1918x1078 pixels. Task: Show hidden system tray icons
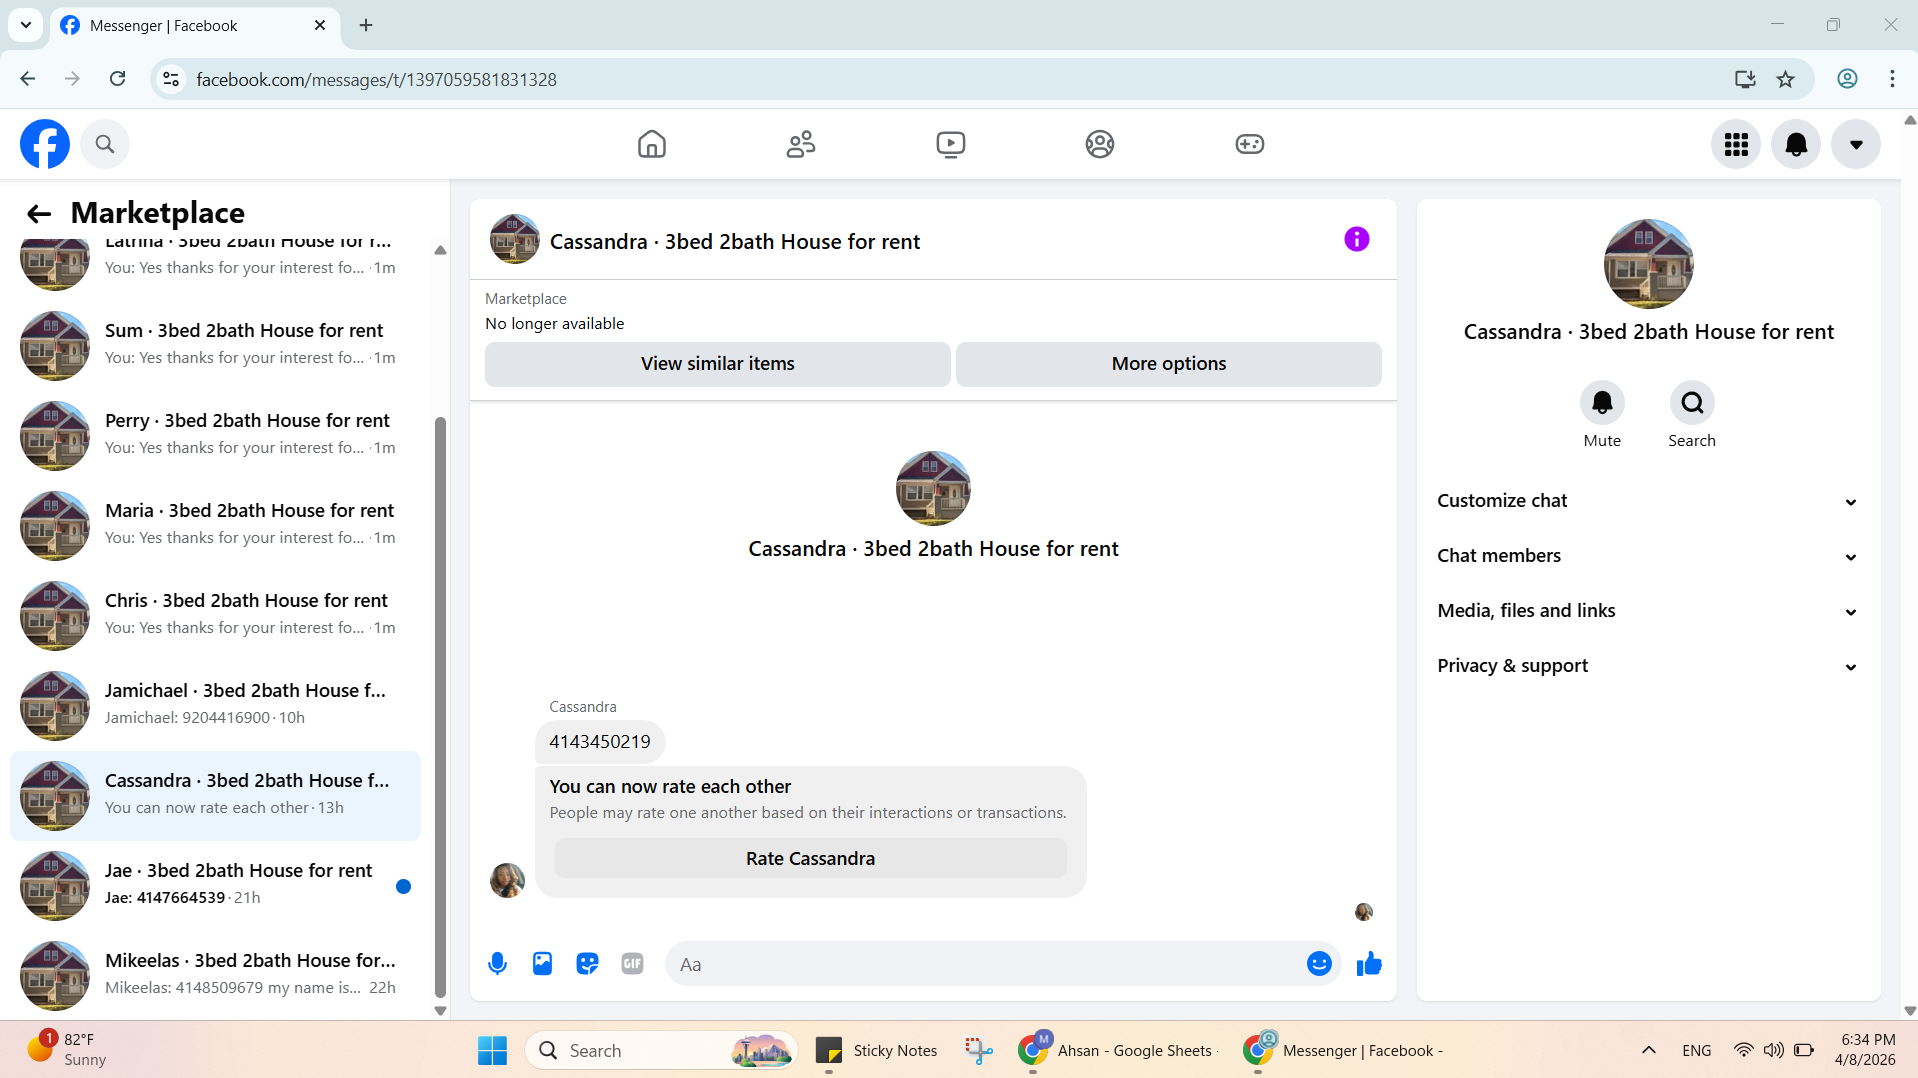coord(1649,1051)
